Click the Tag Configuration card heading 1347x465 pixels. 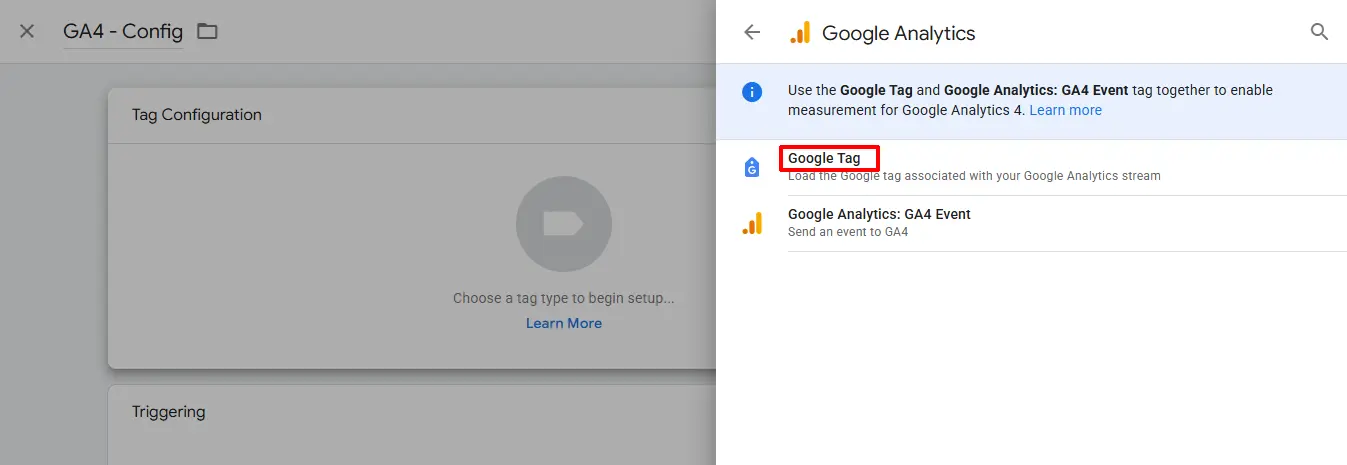[197, 115]
